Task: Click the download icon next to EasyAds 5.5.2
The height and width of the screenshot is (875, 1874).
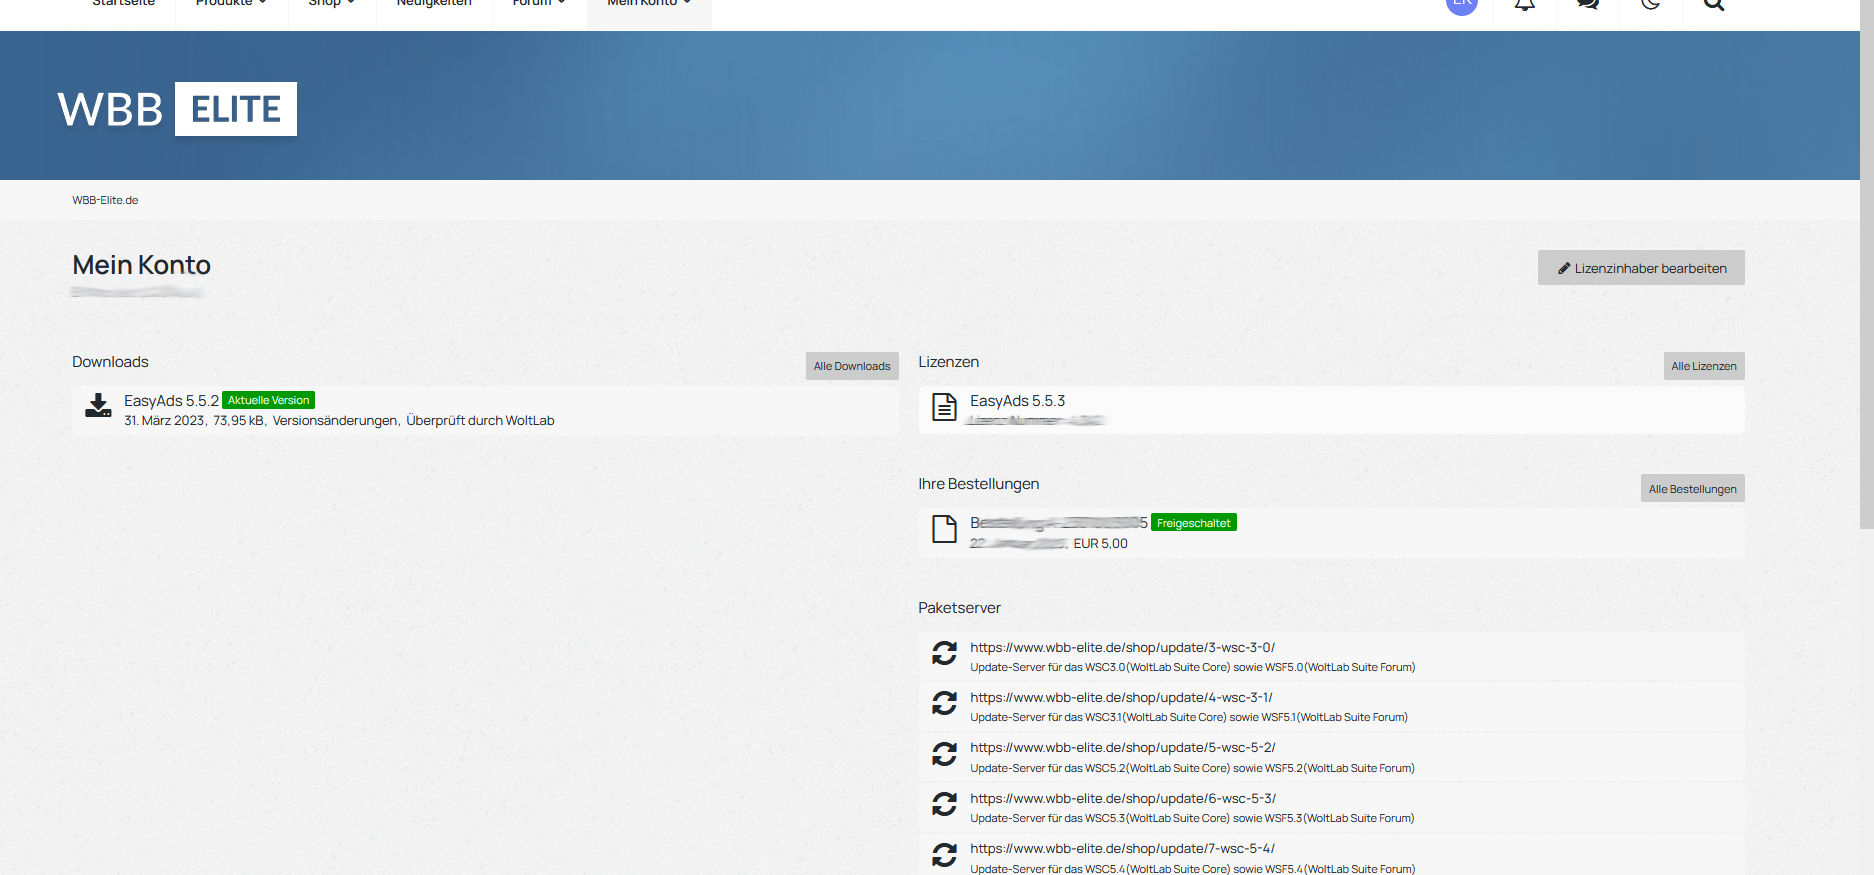Action: click(98, 406)
